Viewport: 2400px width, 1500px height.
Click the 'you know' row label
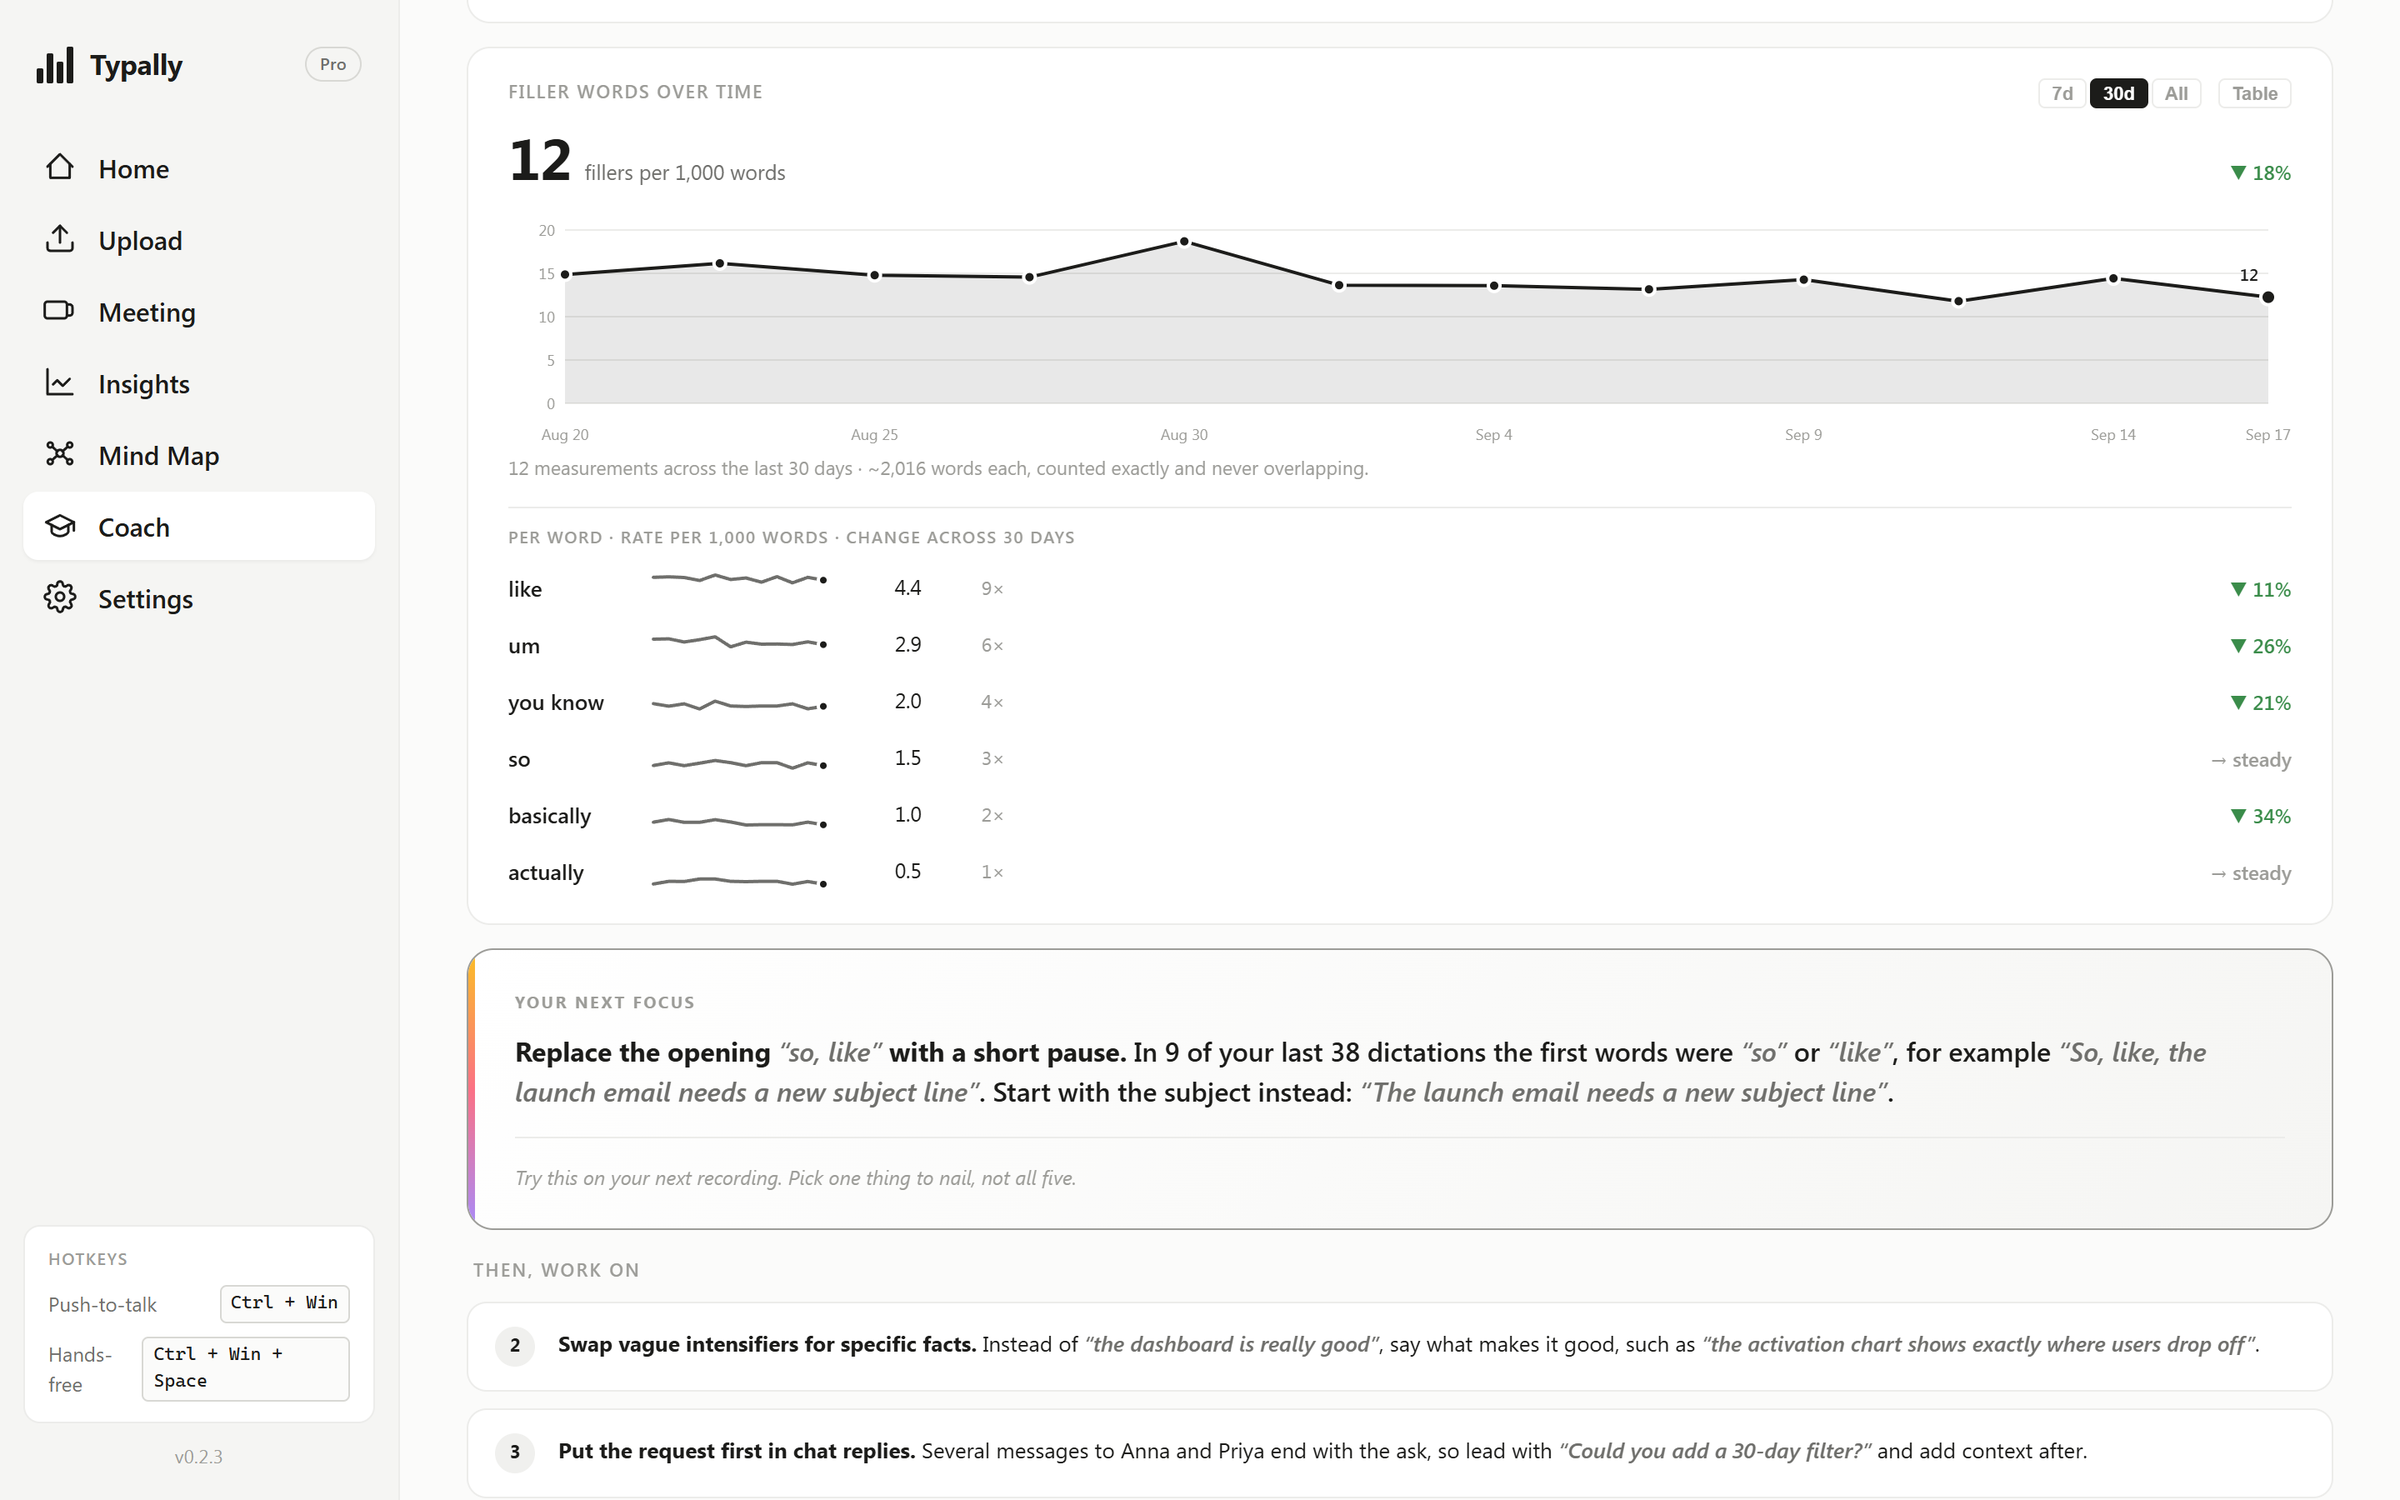pyautogui.click(x=556, y=703)
